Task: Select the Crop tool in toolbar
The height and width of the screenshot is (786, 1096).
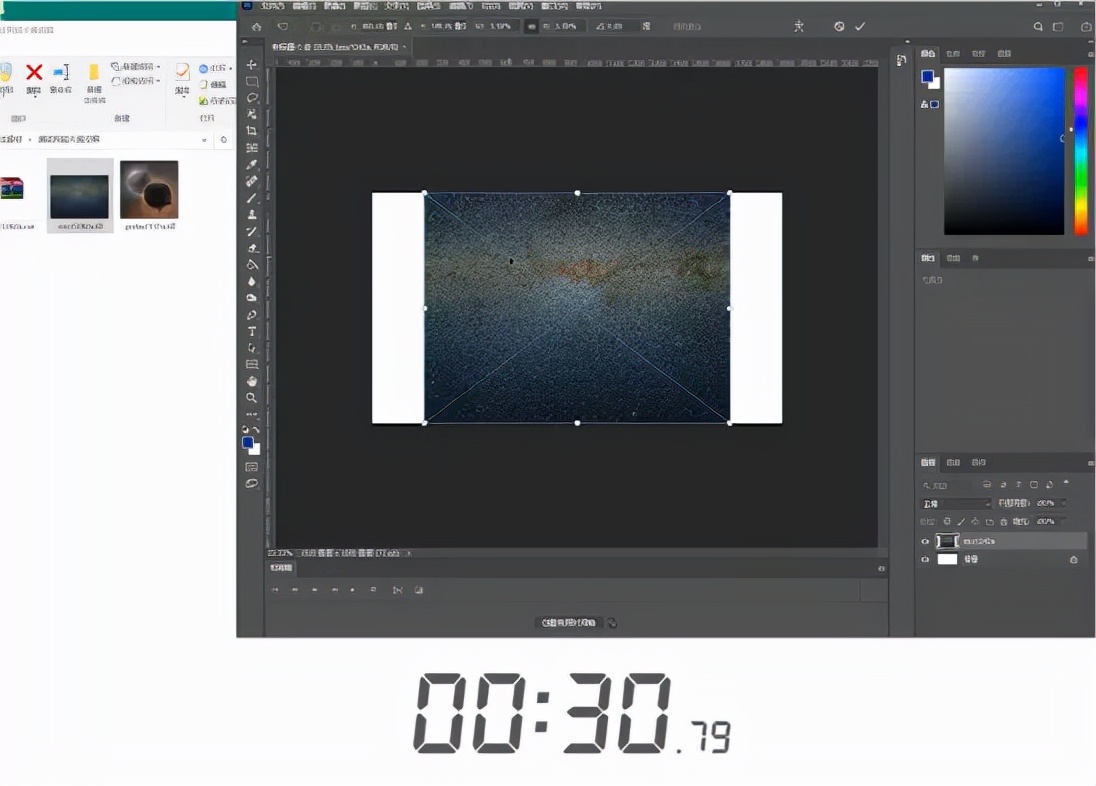Action: click(252, 131)
